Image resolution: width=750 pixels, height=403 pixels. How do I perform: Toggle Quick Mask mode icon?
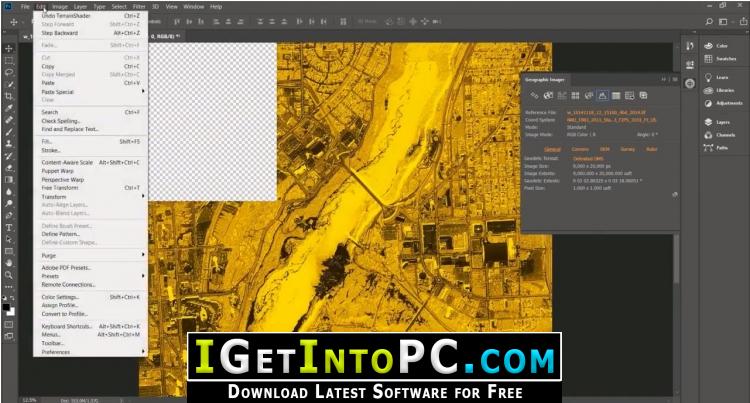9,324
